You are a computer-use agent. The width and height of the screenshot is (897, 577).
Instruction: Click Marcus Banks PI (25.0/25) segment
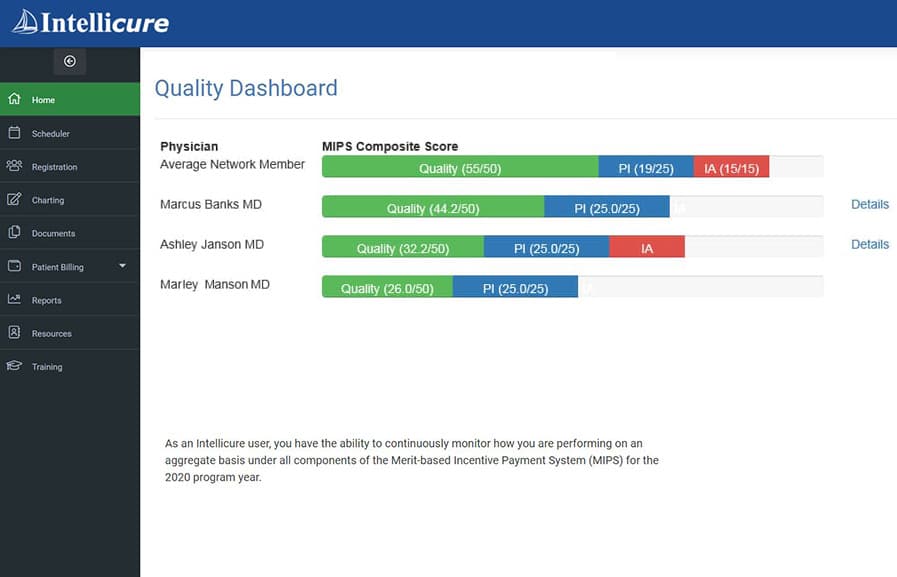coord(606,206)
